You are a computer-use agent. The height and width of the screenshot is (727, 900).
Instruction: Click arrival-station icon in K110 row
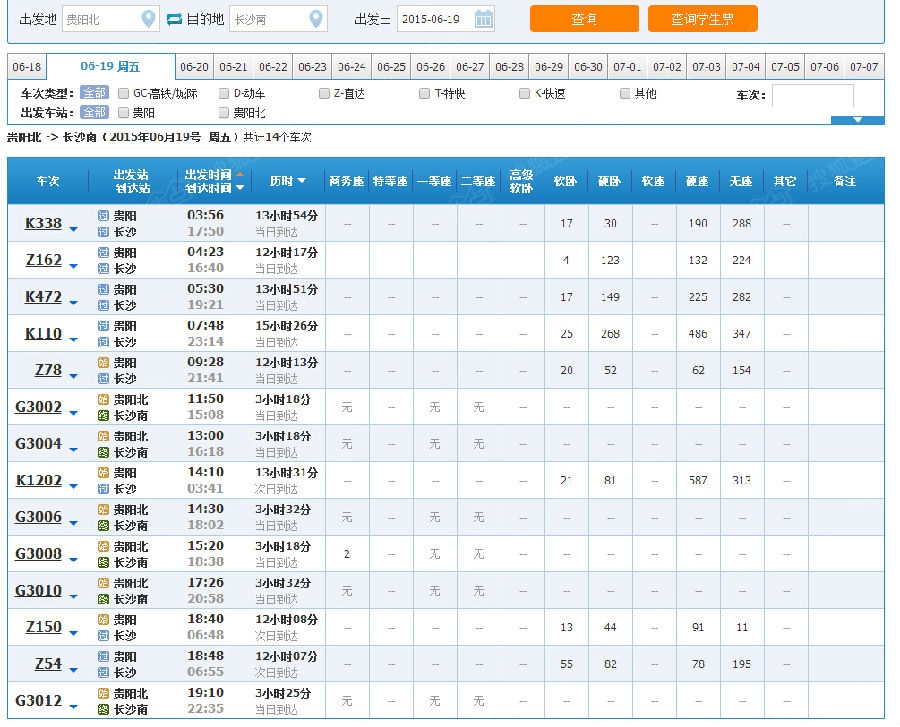click(x=103, y=342)
